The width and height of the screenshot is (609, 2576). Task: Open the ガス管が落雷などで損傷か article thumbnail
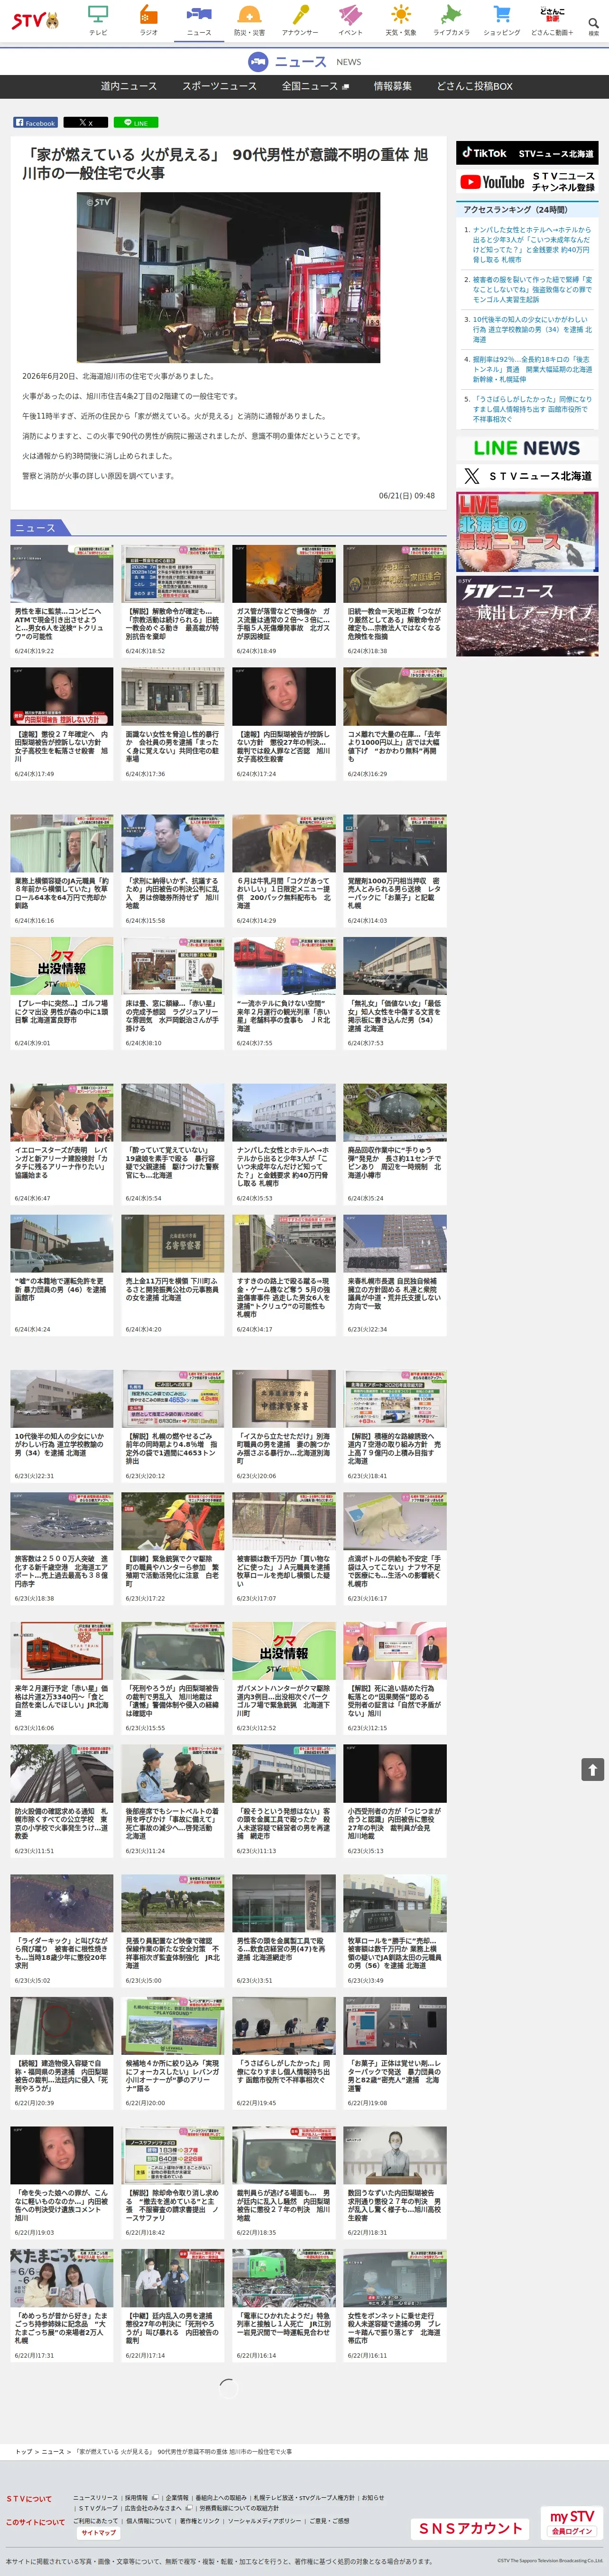[284, 573]
